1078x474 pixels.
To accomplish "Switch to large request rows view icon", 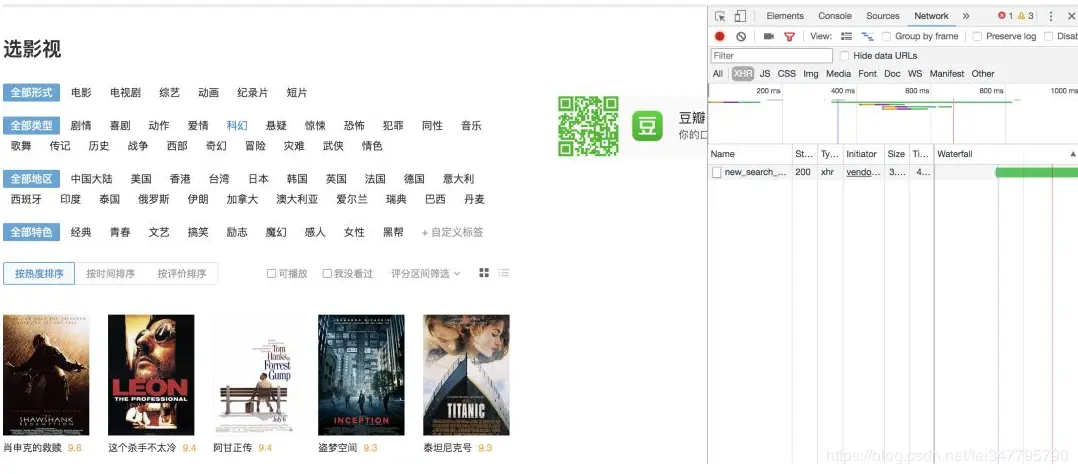I will click(847, 36).
